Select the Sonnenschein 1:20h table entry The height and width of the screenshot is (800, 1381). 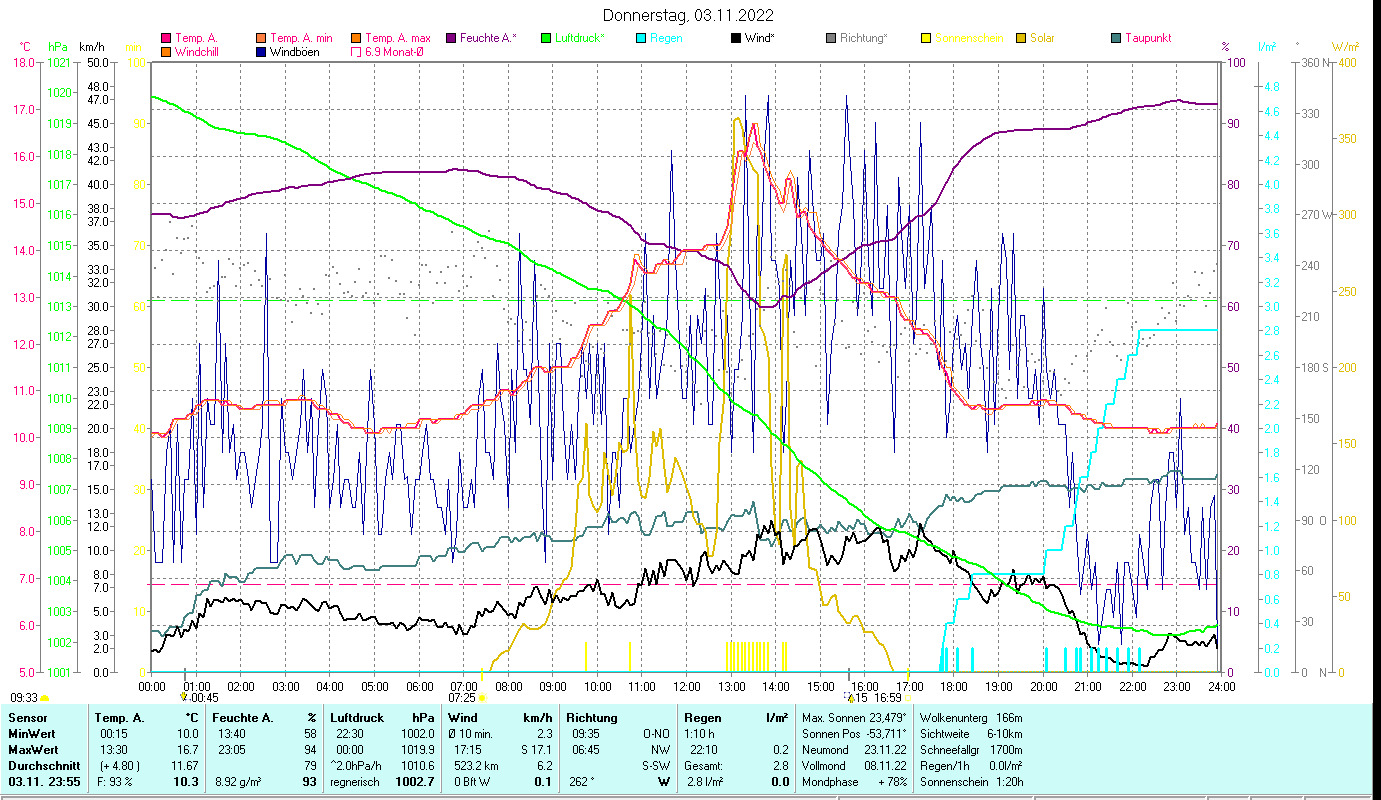pos(971,781)
